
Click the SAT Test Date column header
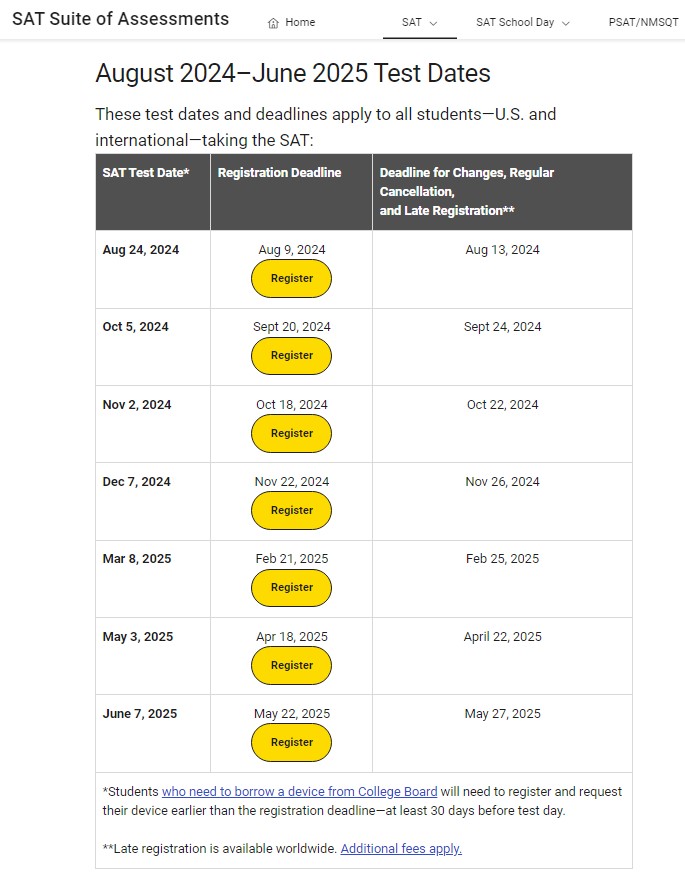pos(146,173)
